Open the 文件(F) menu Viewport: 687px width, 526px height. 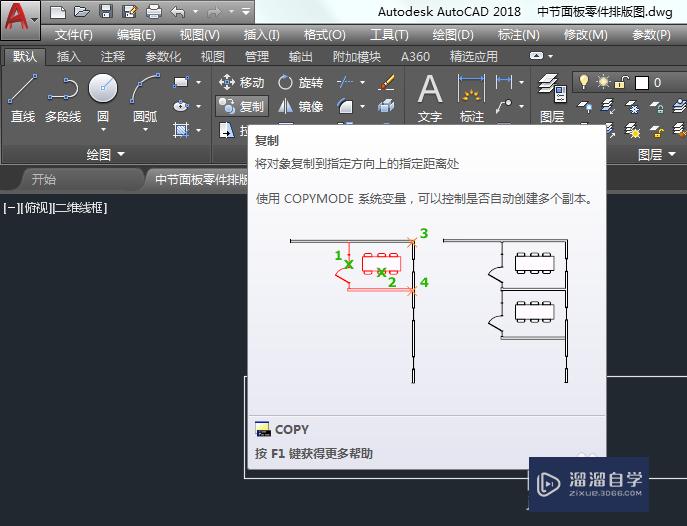[x=74, y=35]
